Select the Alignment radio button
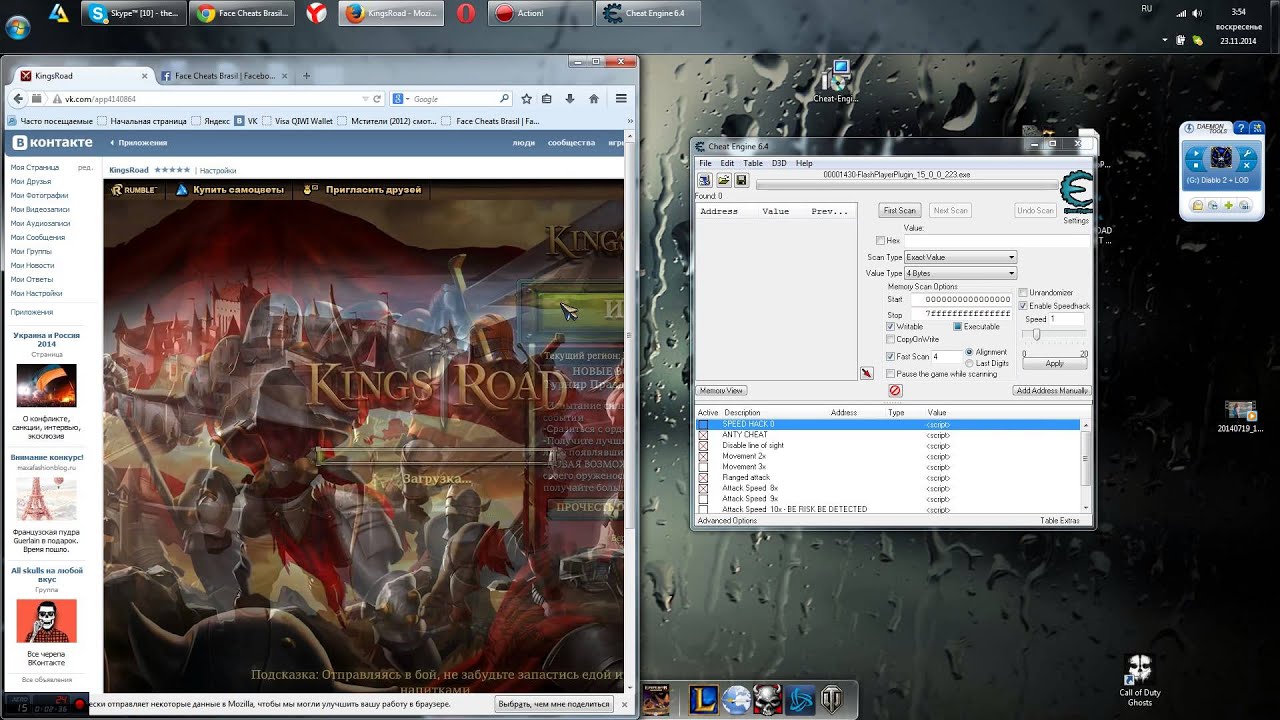The image size is (1280, 720). pos(970,352)
